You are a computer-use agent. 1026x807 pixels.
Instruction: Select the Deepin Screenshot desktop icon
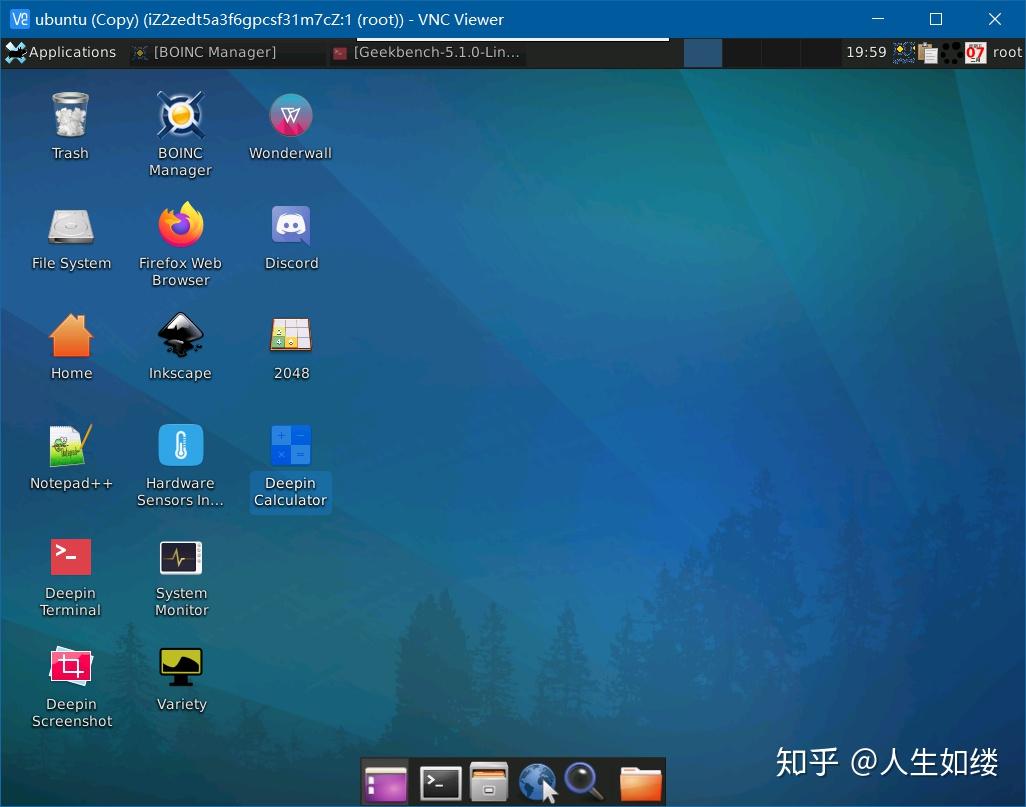[x=71, y=687]
